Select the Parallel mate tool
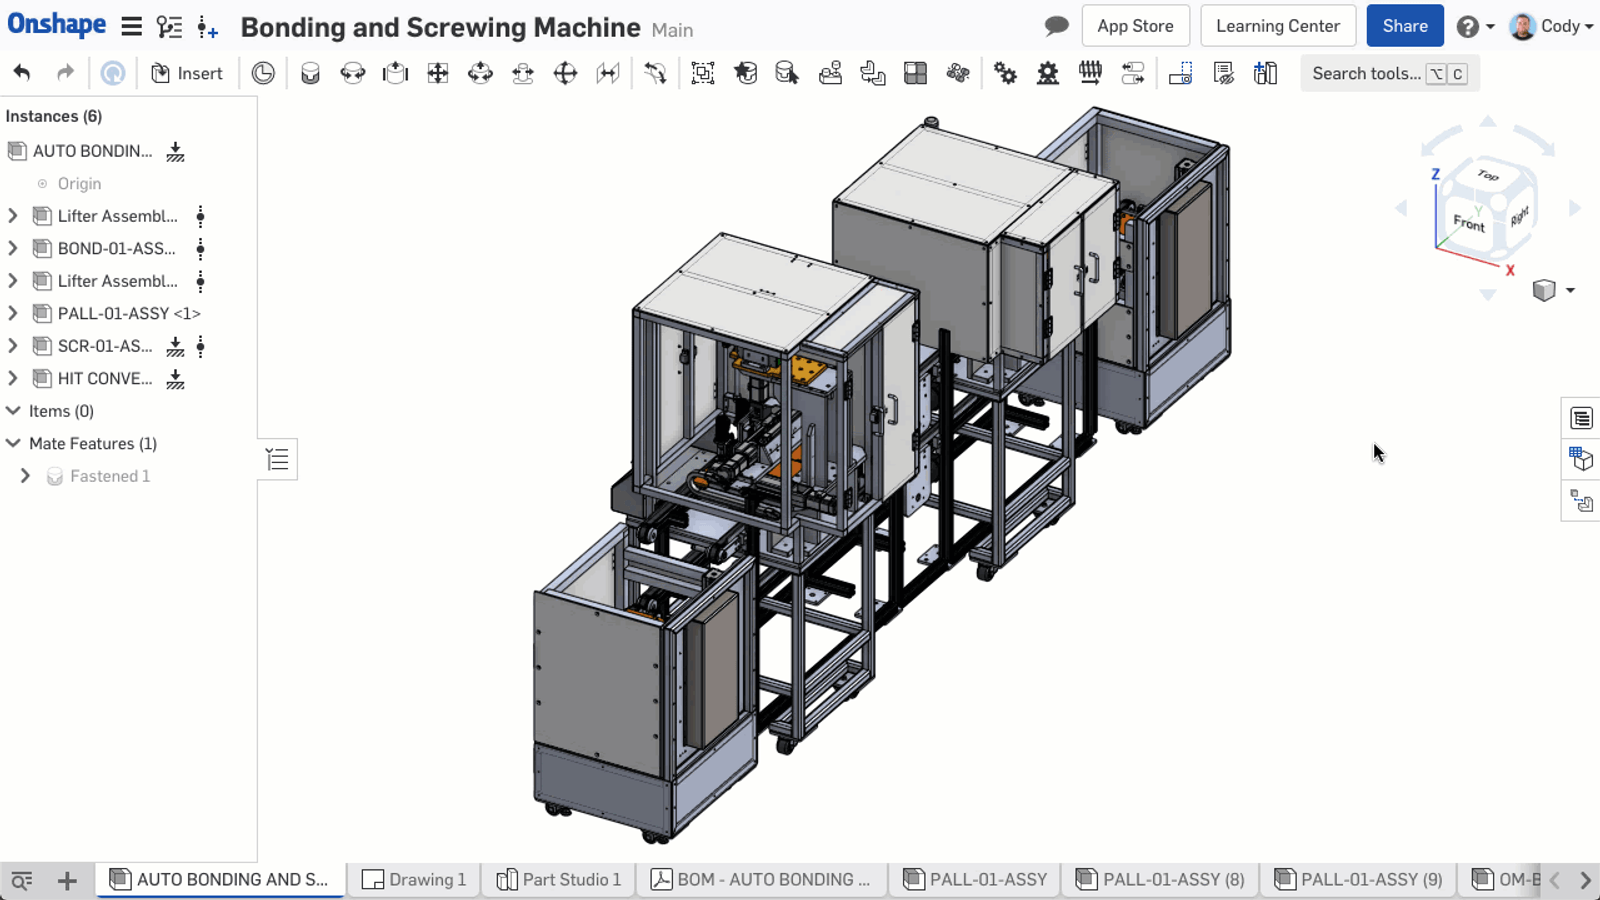 click(608, 72)
